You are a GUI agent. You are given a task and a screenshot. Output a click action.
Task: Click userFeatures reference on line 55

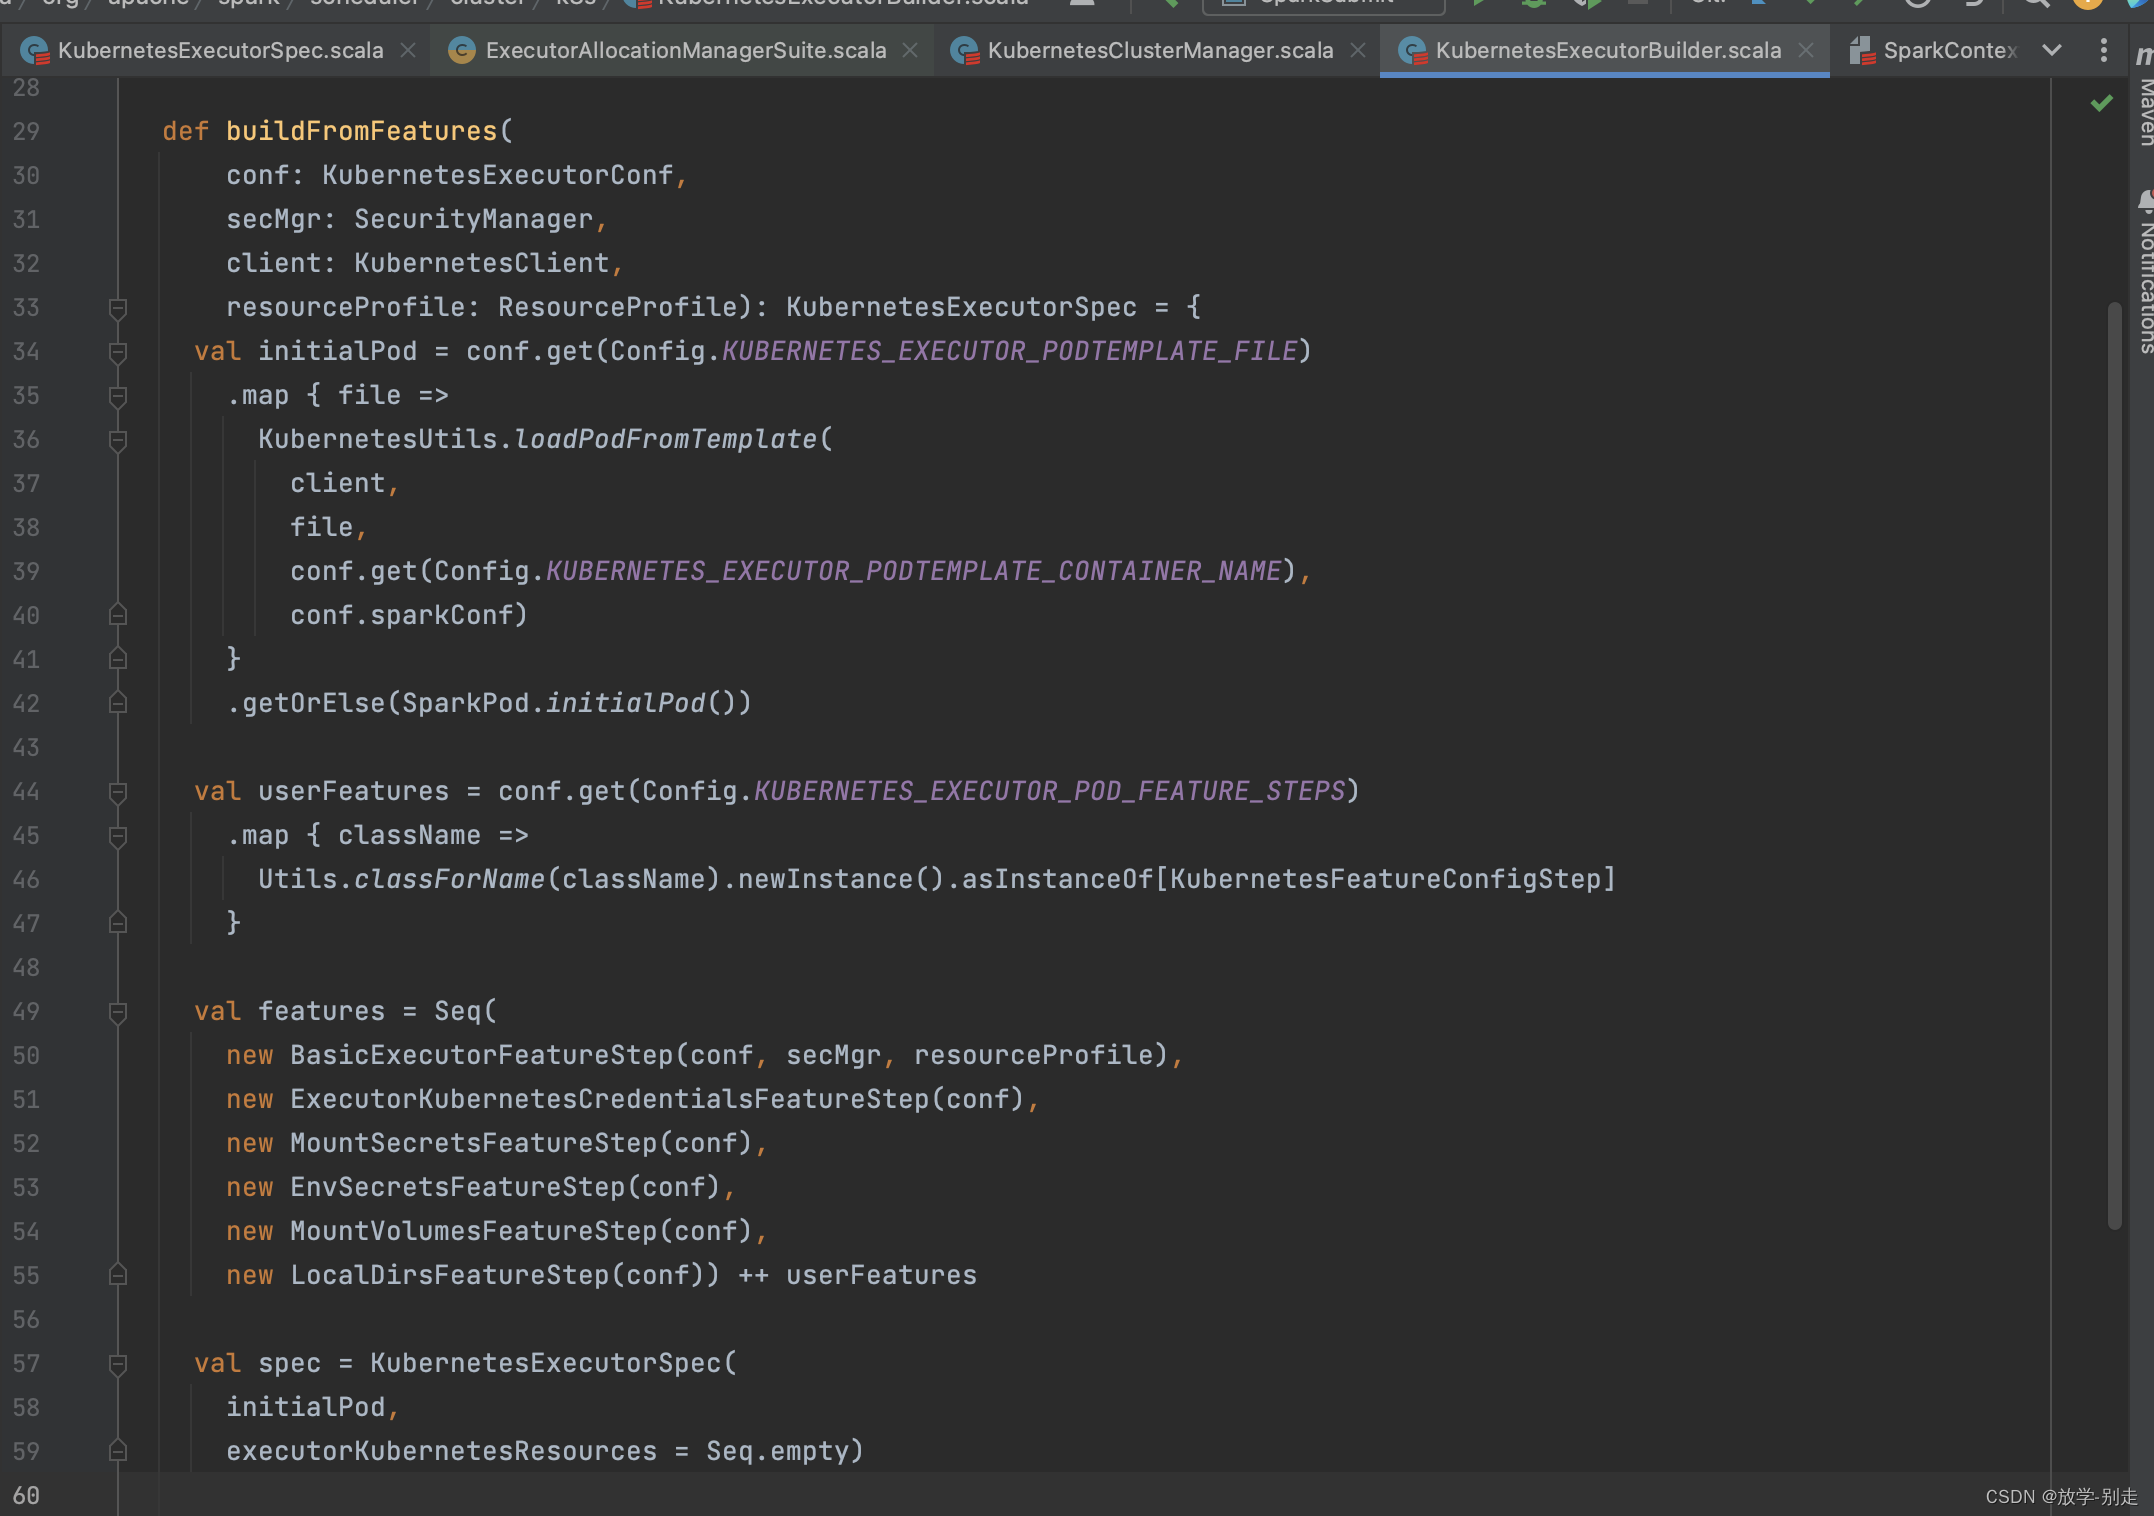[881, 1275]
